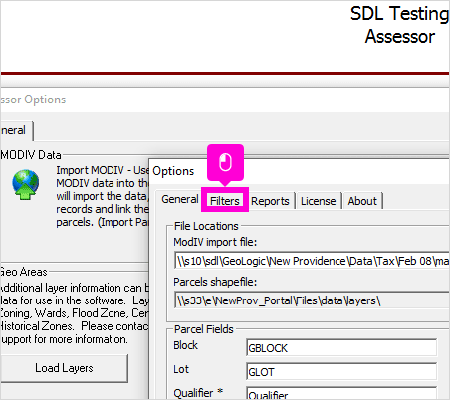Select the General tab in Options dialog
The height and width of the screenshot is (400, 450).
[179, 199]
